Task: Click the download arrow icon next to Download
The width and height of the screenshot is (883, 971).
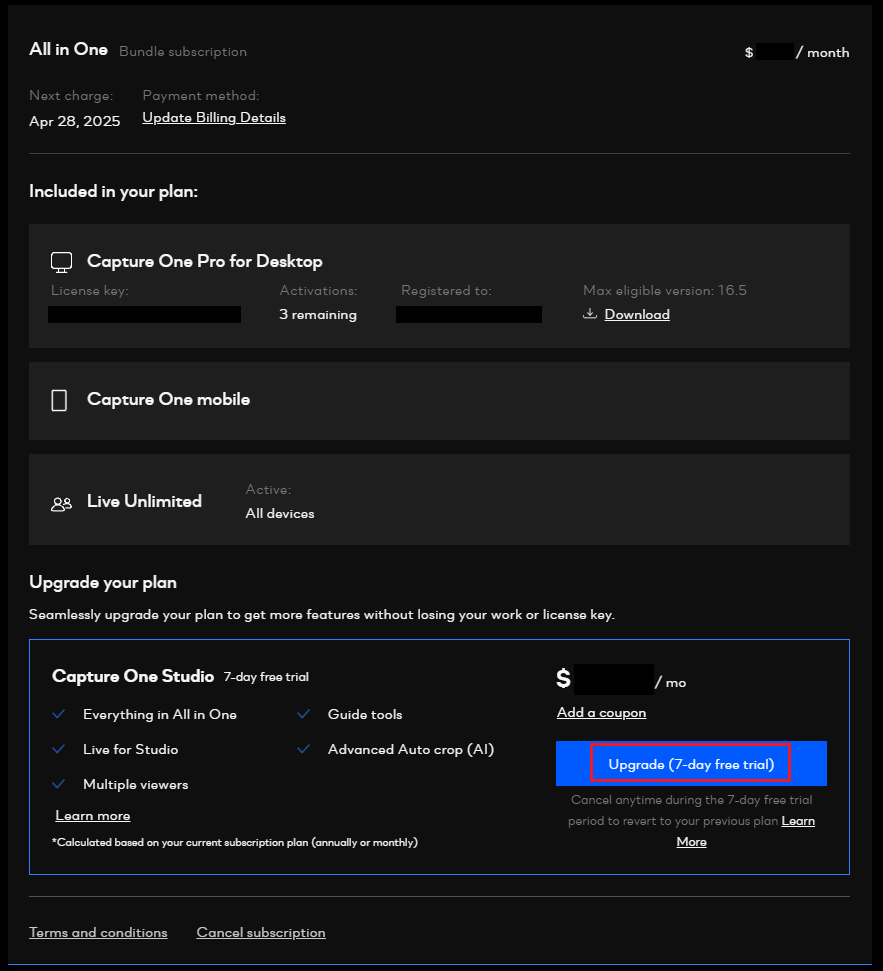Action: 590,313
